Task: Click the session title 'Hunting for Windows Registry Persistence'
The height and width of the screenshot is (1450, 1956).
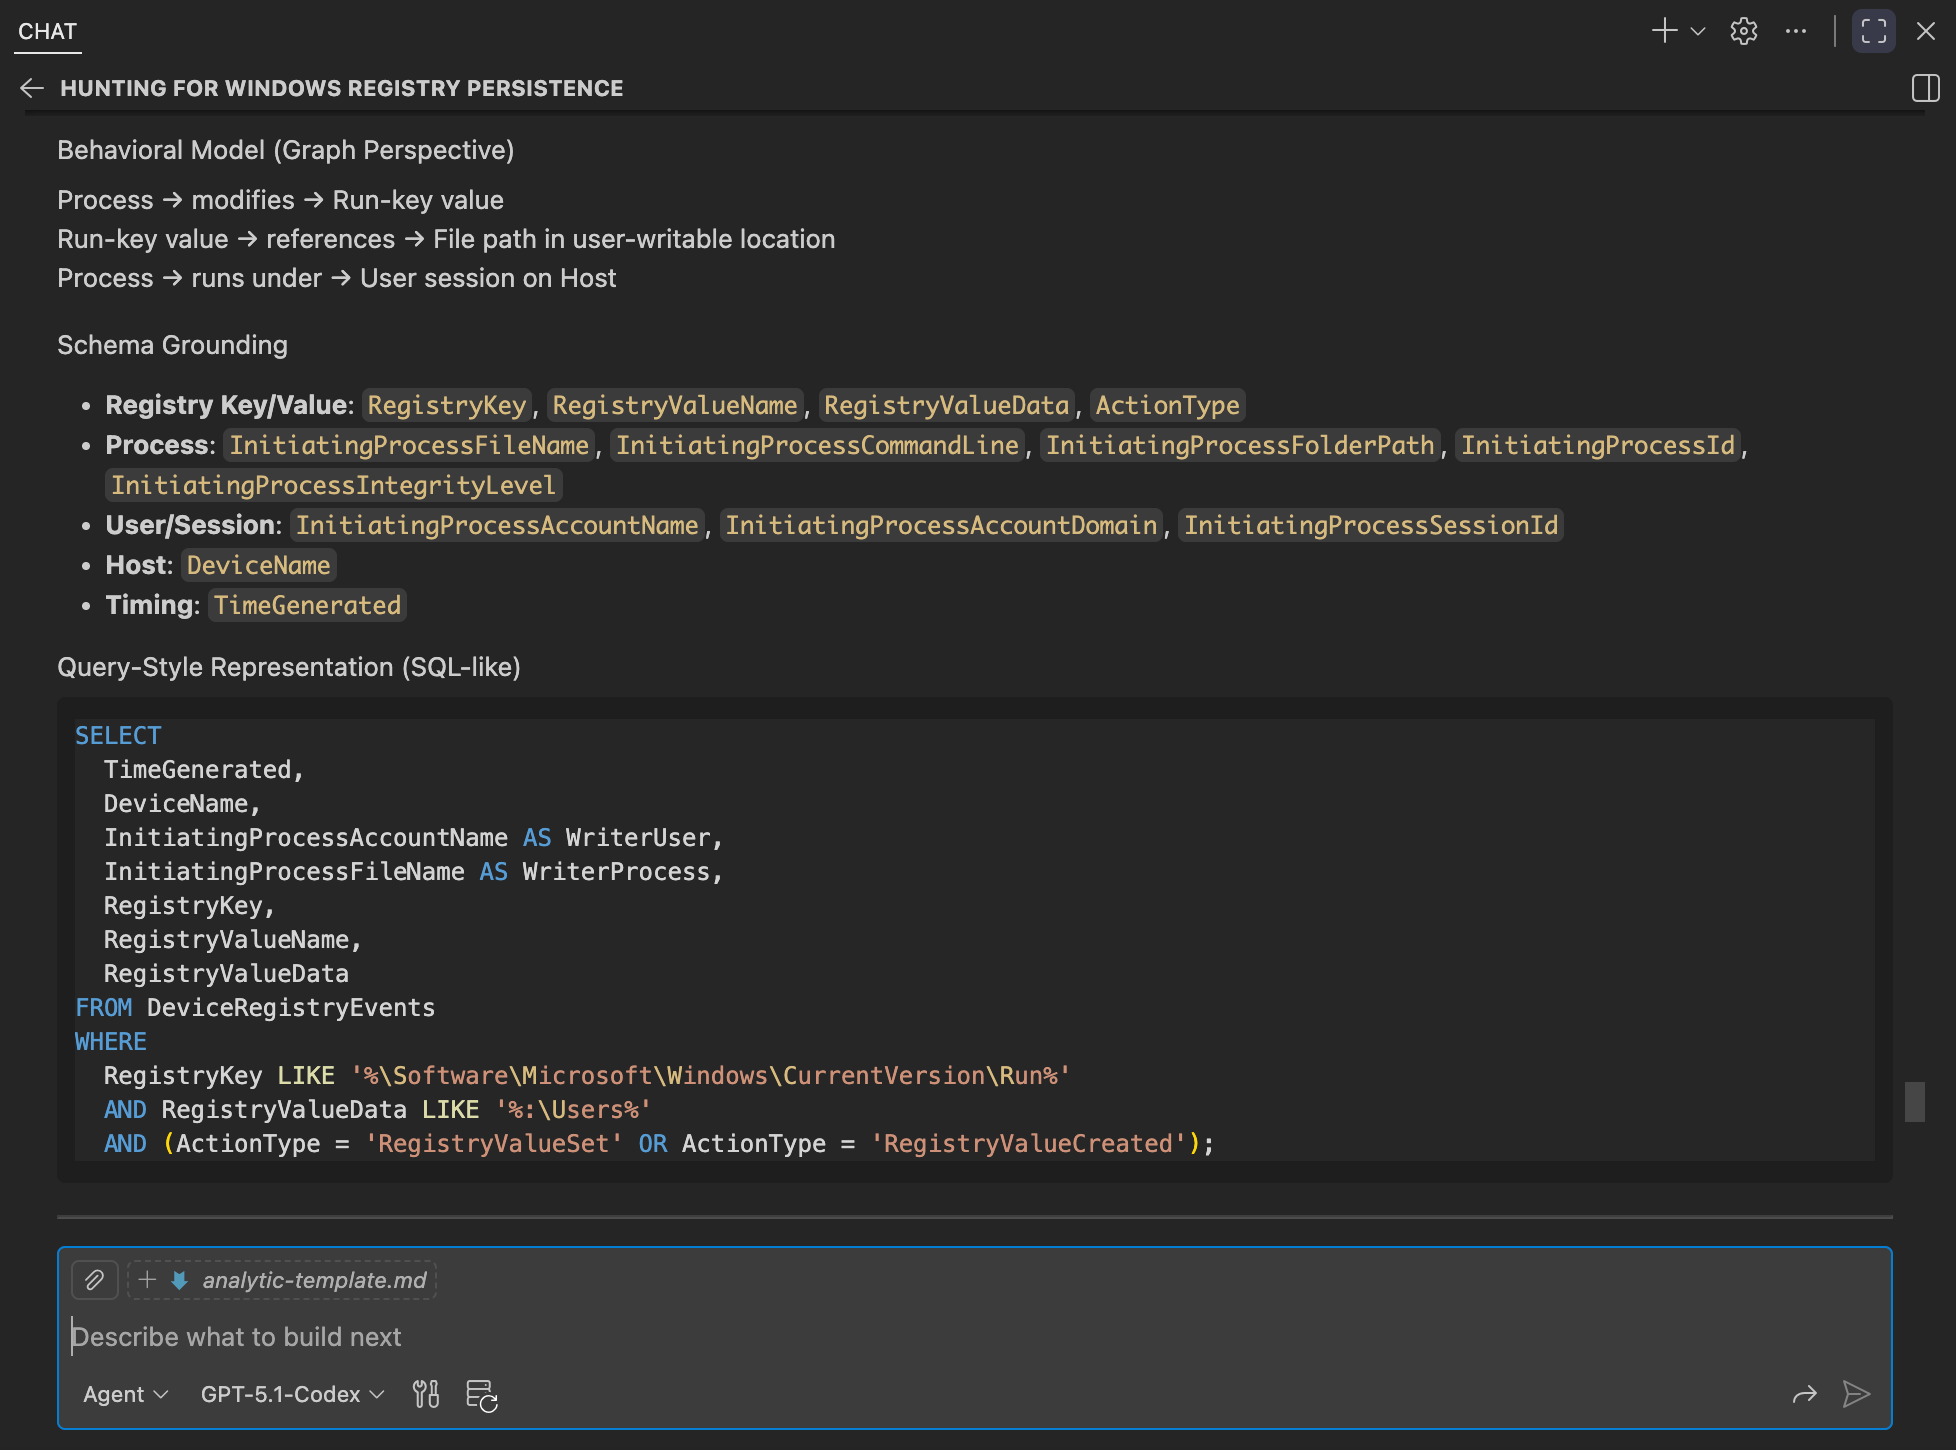Action: pyautogui.click(x=341, y=88)
